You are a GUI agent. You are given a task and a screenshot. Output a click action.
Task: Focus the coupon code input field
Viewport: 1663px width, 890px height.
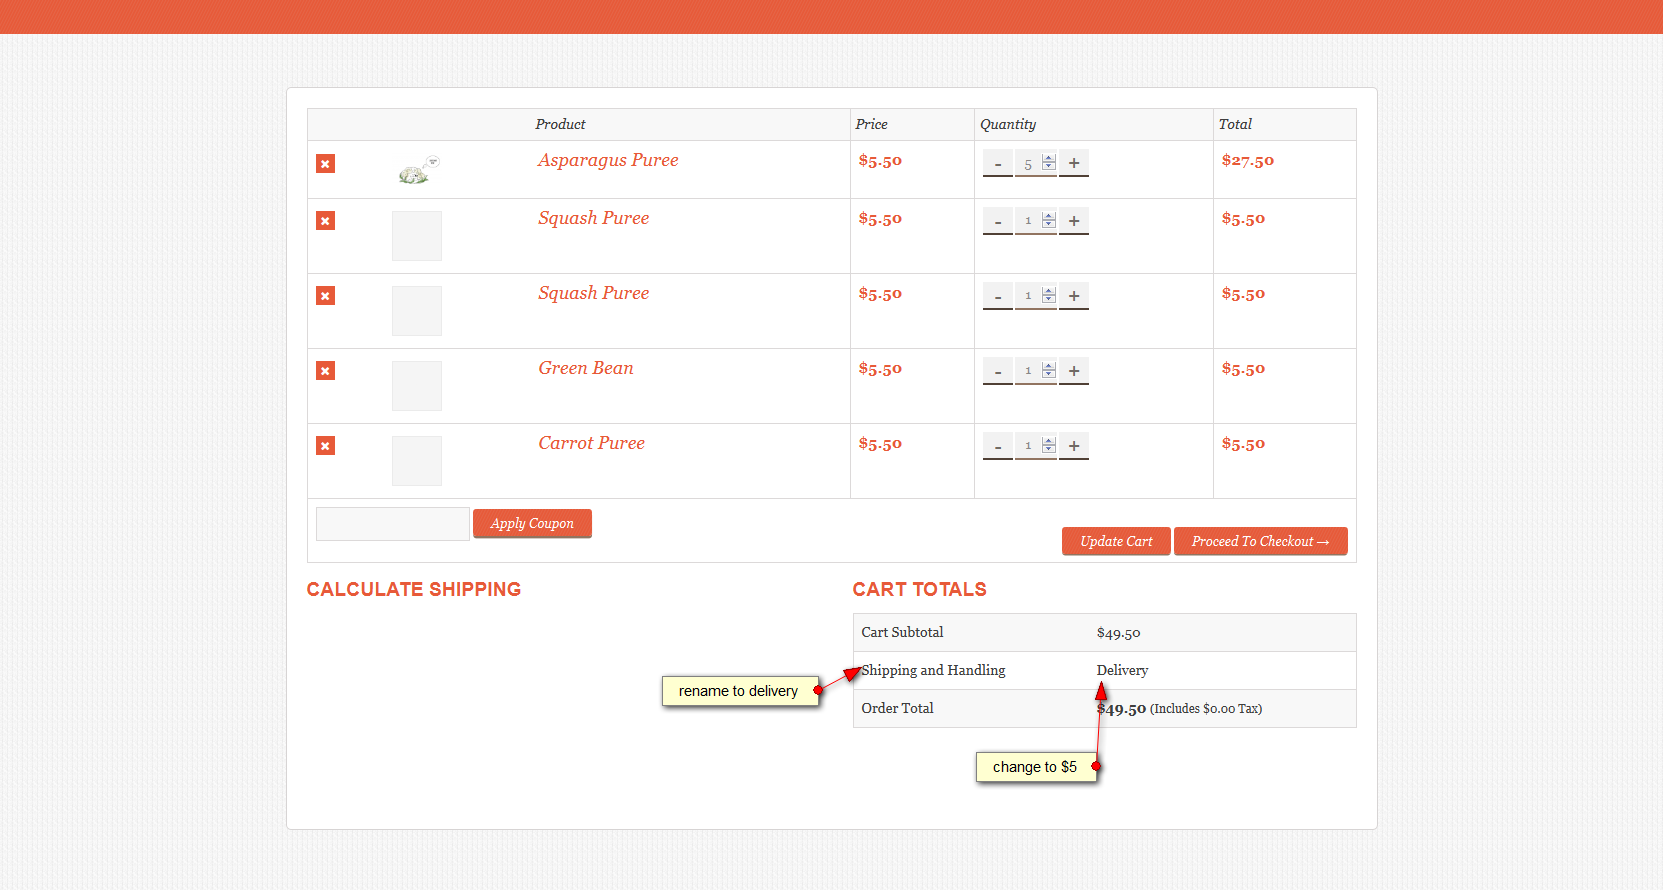(x=392, y=524)
